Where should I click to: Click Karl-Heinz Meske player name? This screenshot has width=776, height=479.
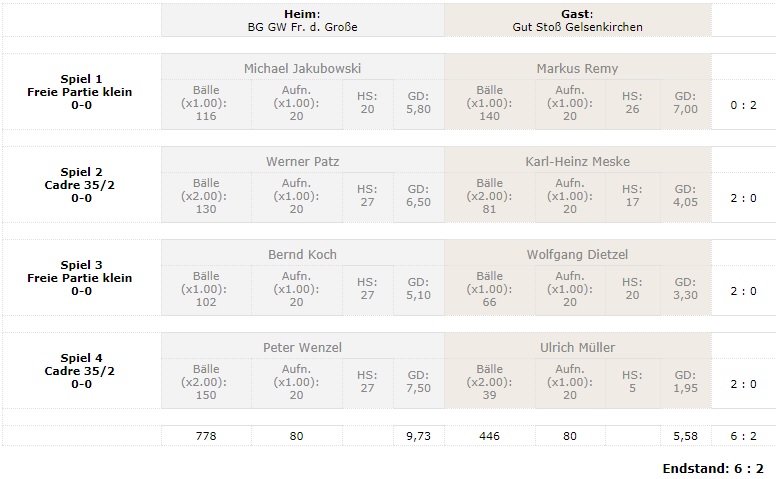click(577, 161)
